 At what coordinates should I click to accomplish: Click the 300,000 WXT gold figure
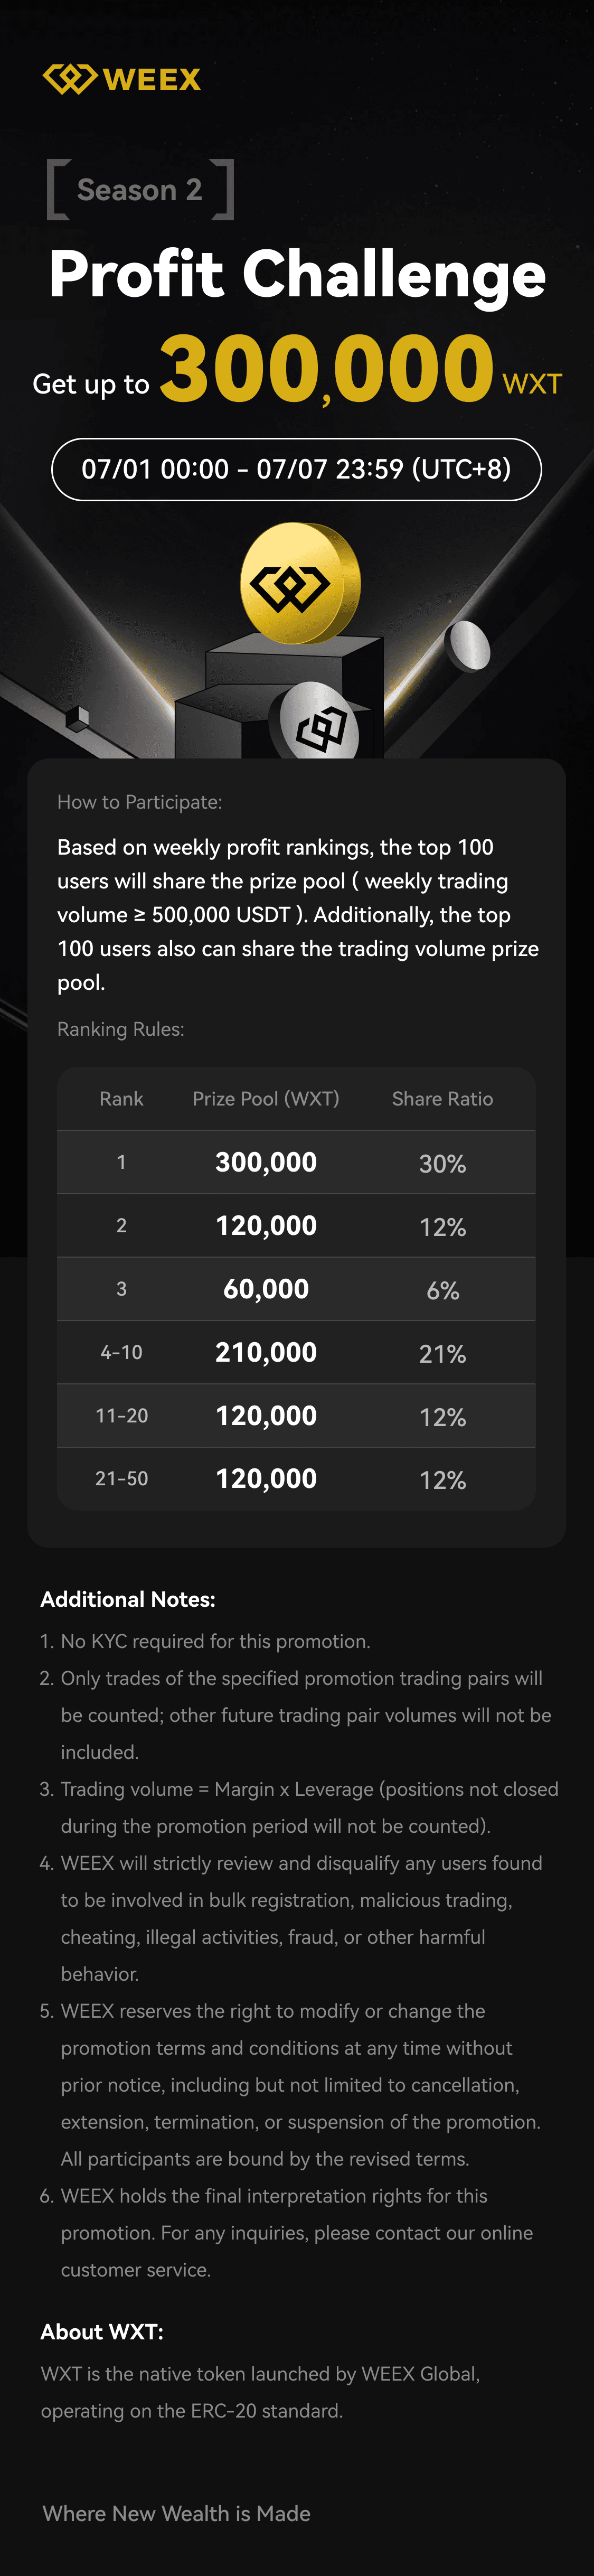point(326,369)
